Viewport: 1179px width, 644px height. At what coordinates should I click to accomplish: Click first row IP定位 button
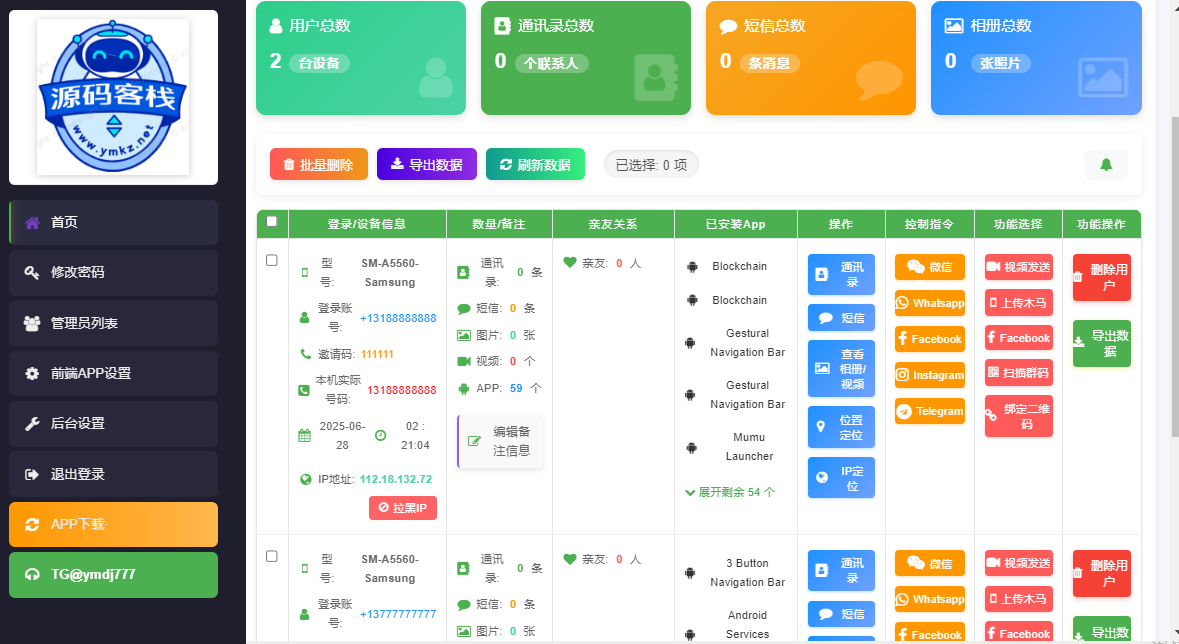(841, 478)
